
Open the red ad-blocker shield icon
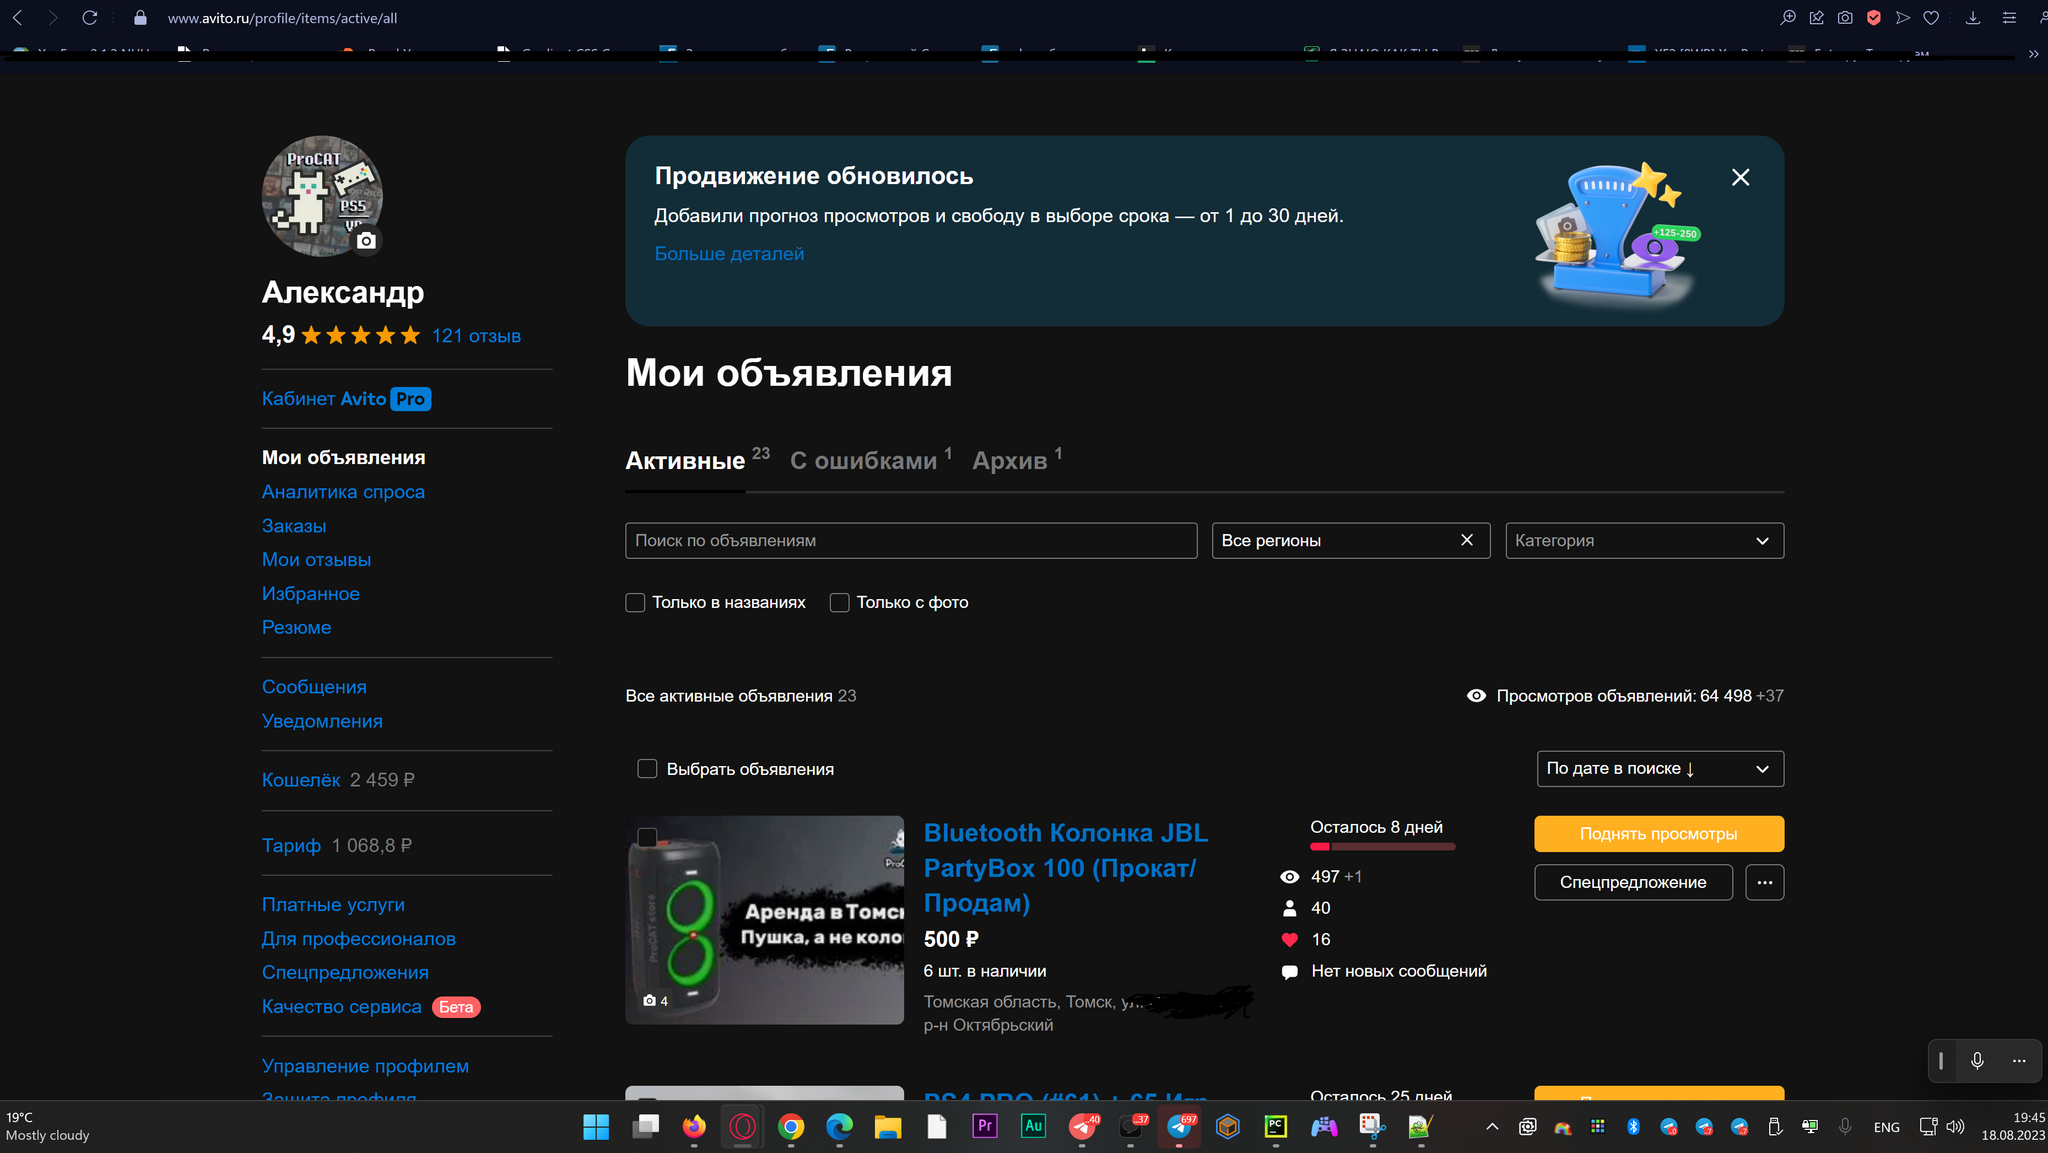point(1874,18)
